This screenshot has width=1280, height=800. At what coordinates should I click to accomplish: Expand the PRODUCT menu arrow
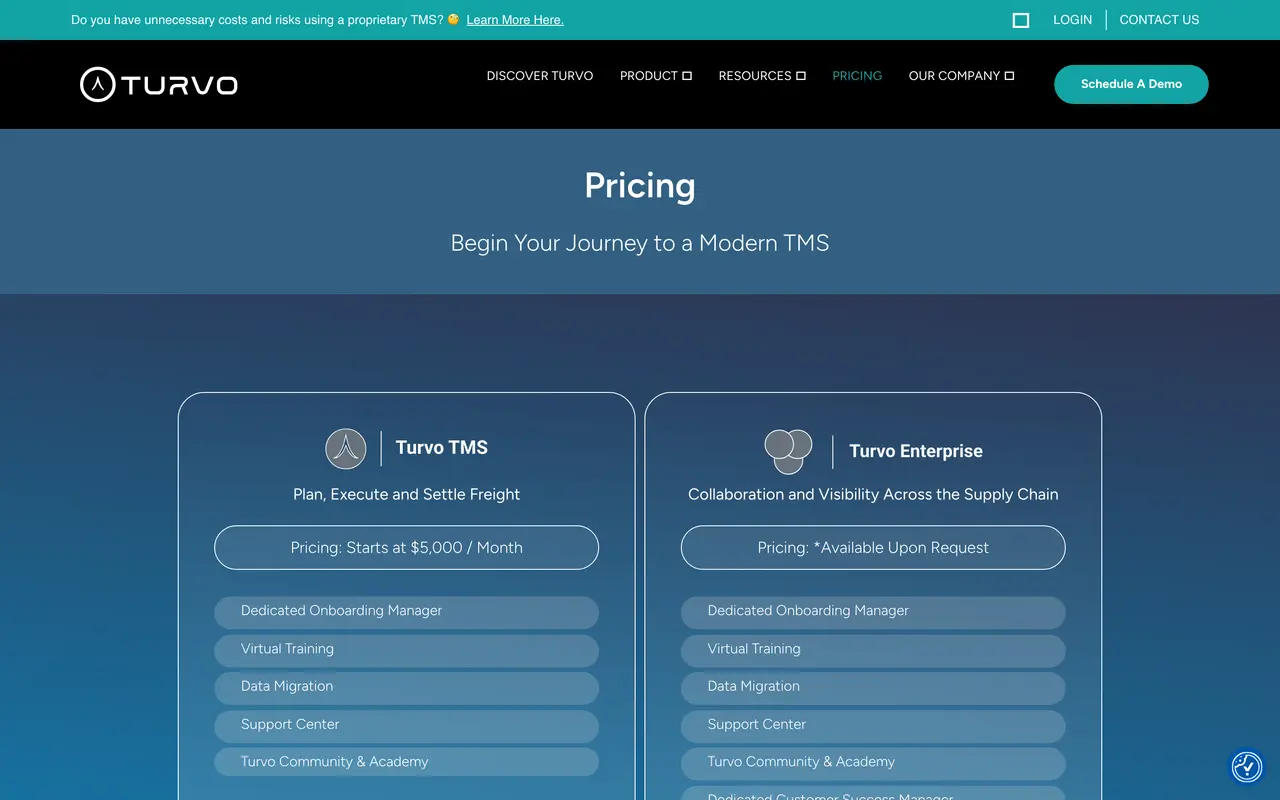tap(687, 76)
